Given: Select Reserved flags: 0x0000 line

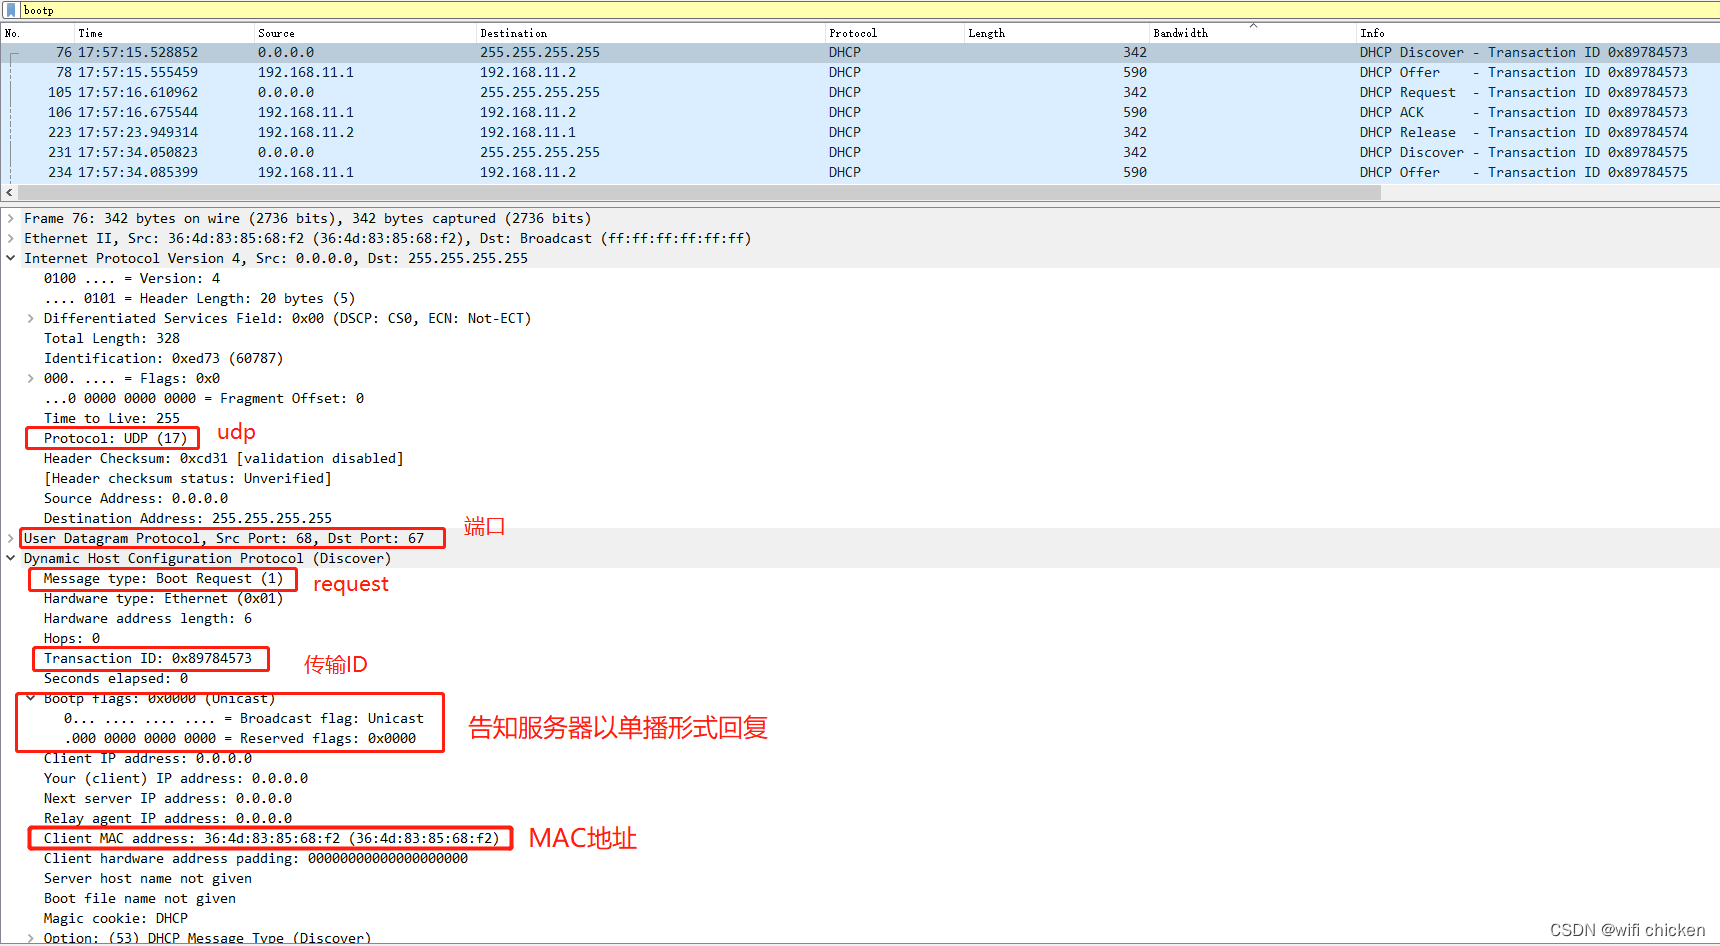Looking at the screenshot, I should point(240,738).
